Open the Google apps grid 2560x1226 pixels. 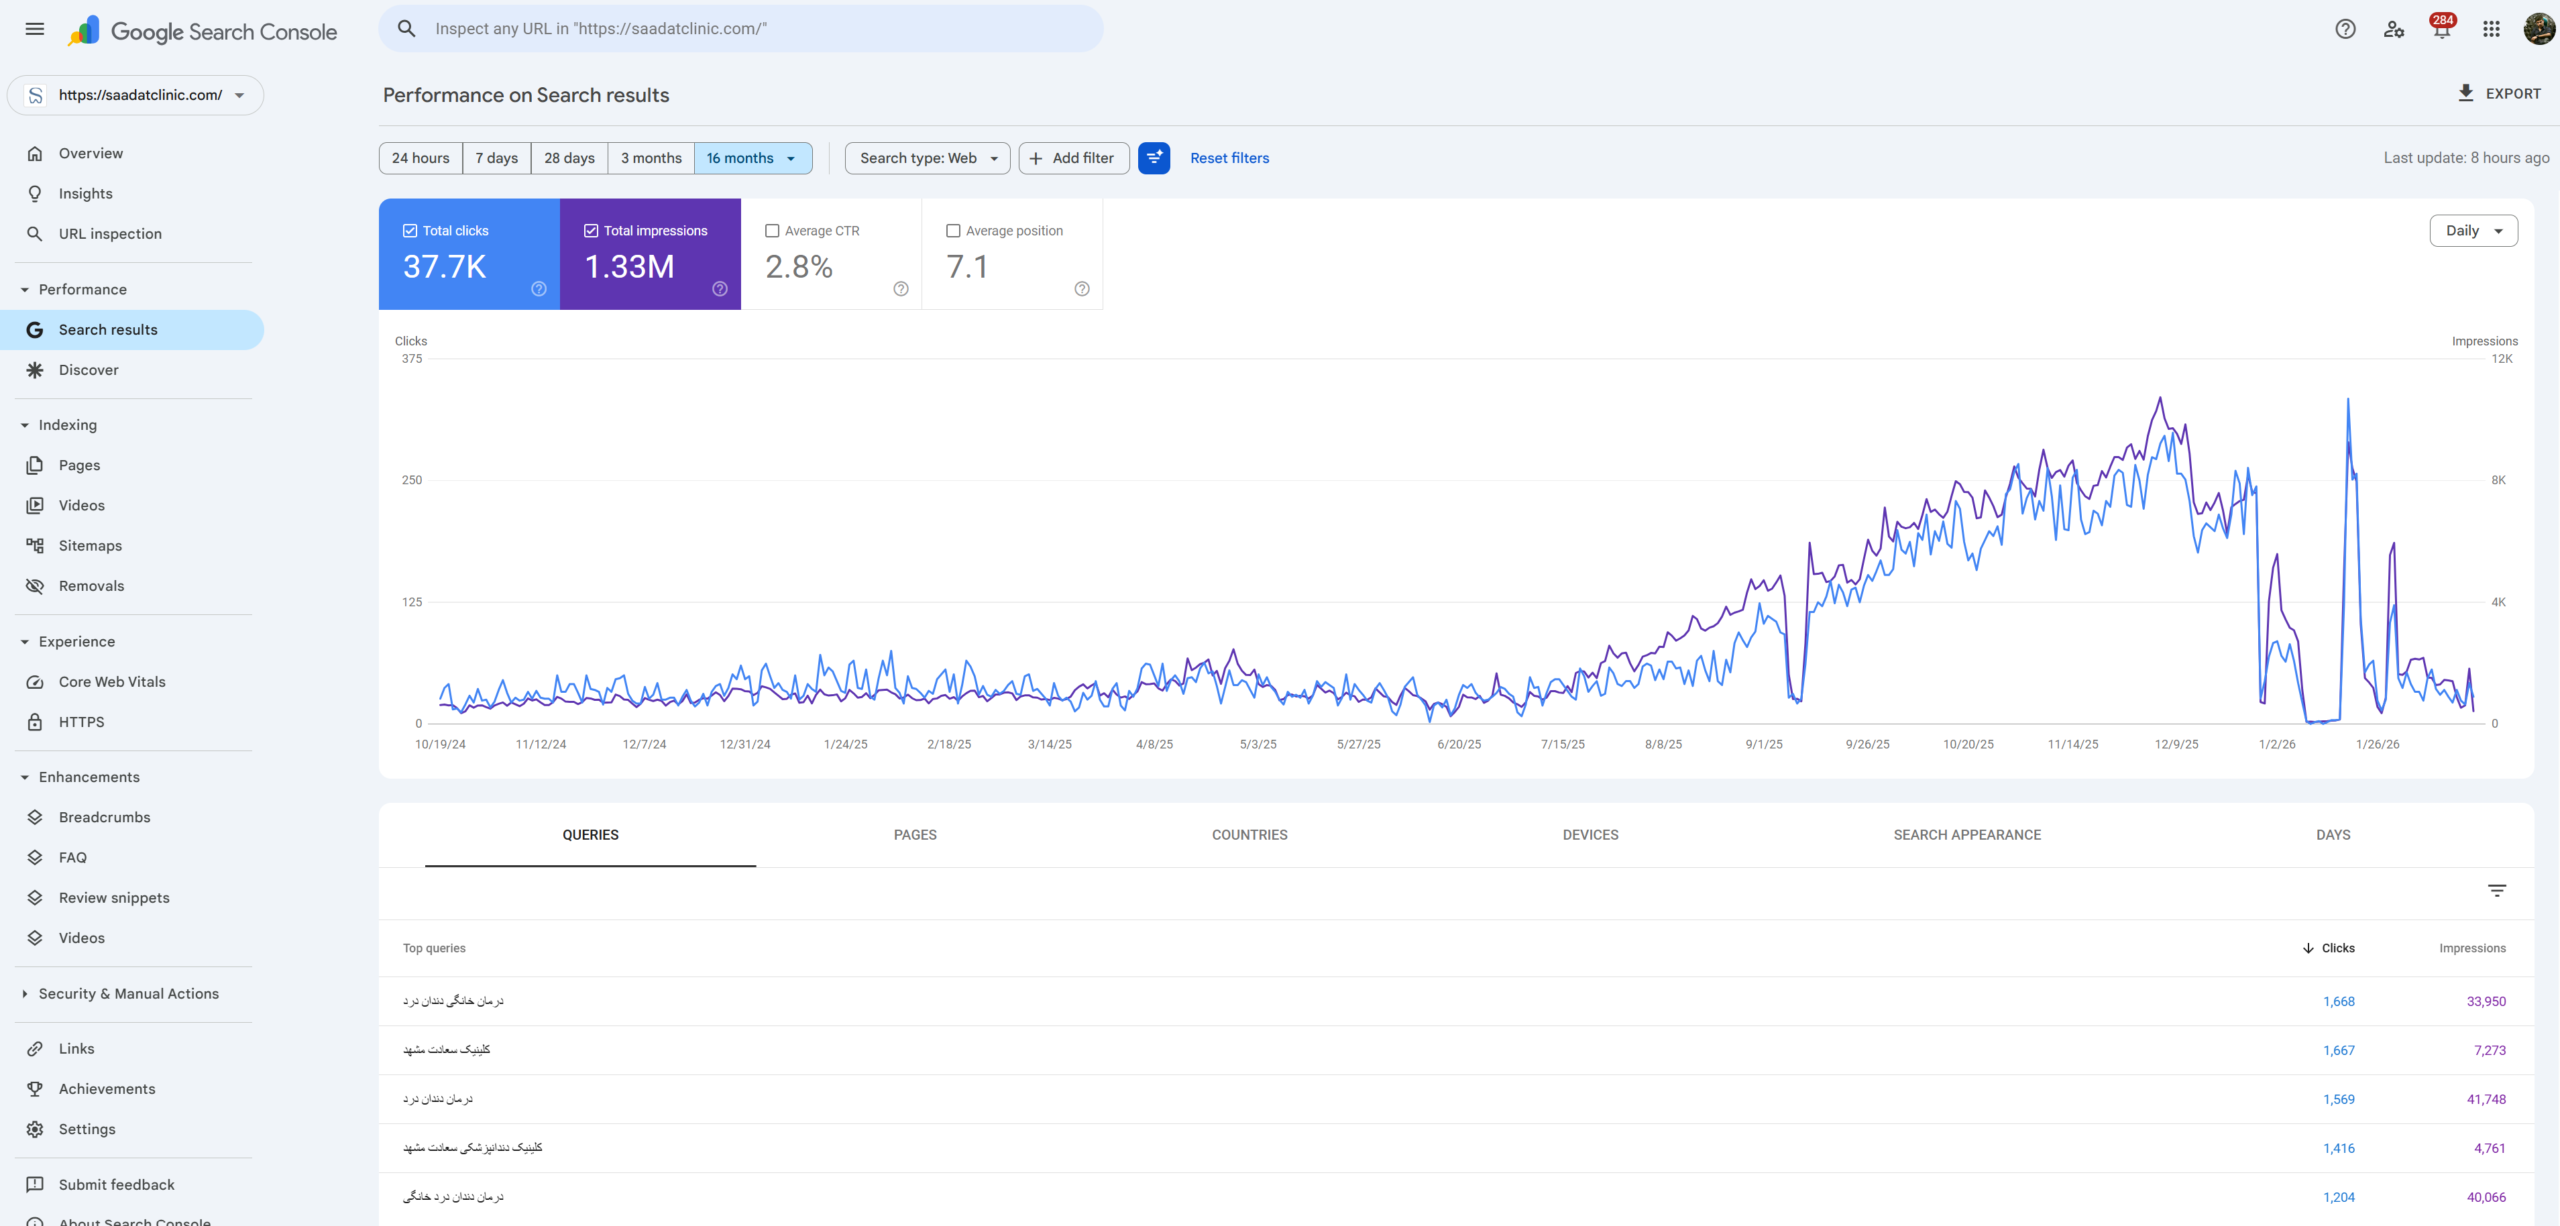pyautogui.click(x=2491, y=29)
